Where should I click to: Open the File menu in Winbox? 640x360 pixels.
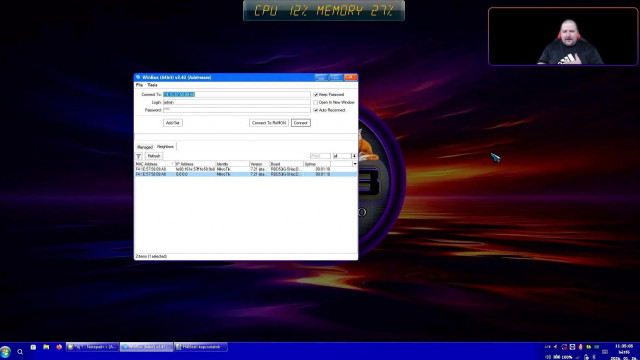[x=139, y=85]
